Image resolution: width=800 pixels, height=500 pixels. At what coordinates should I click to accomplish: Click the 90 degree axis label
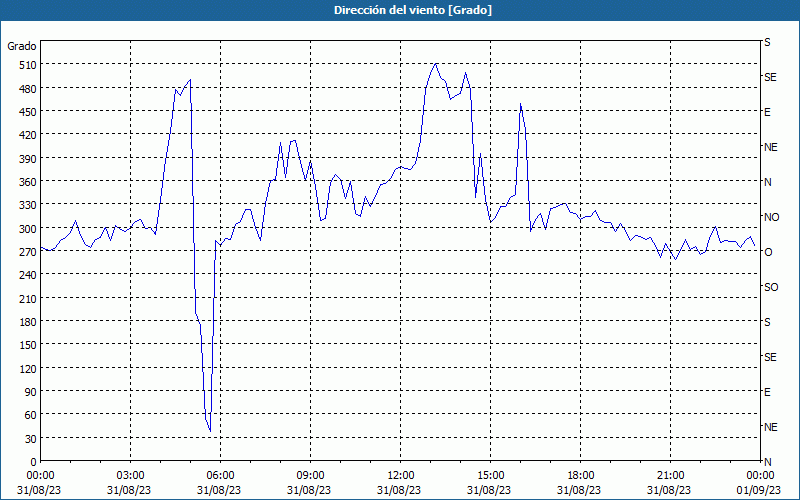[x=31, y=392]
